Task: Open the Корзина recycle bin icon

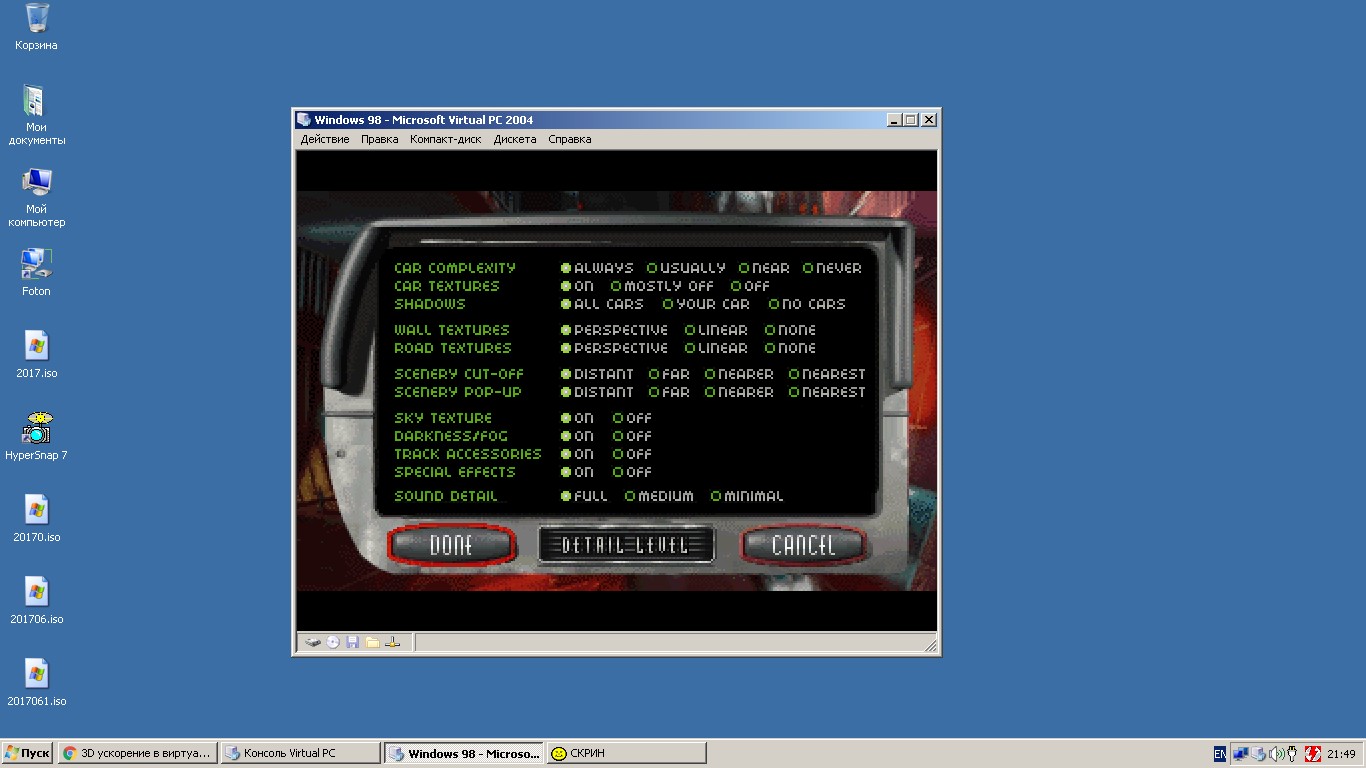Action: coord(36,27)
